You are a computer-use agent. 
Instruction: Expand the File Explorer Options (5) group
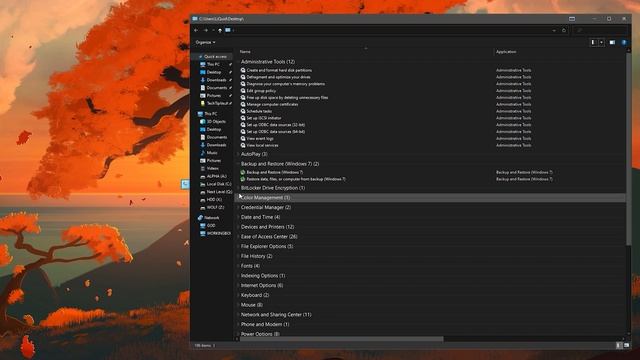267,247
